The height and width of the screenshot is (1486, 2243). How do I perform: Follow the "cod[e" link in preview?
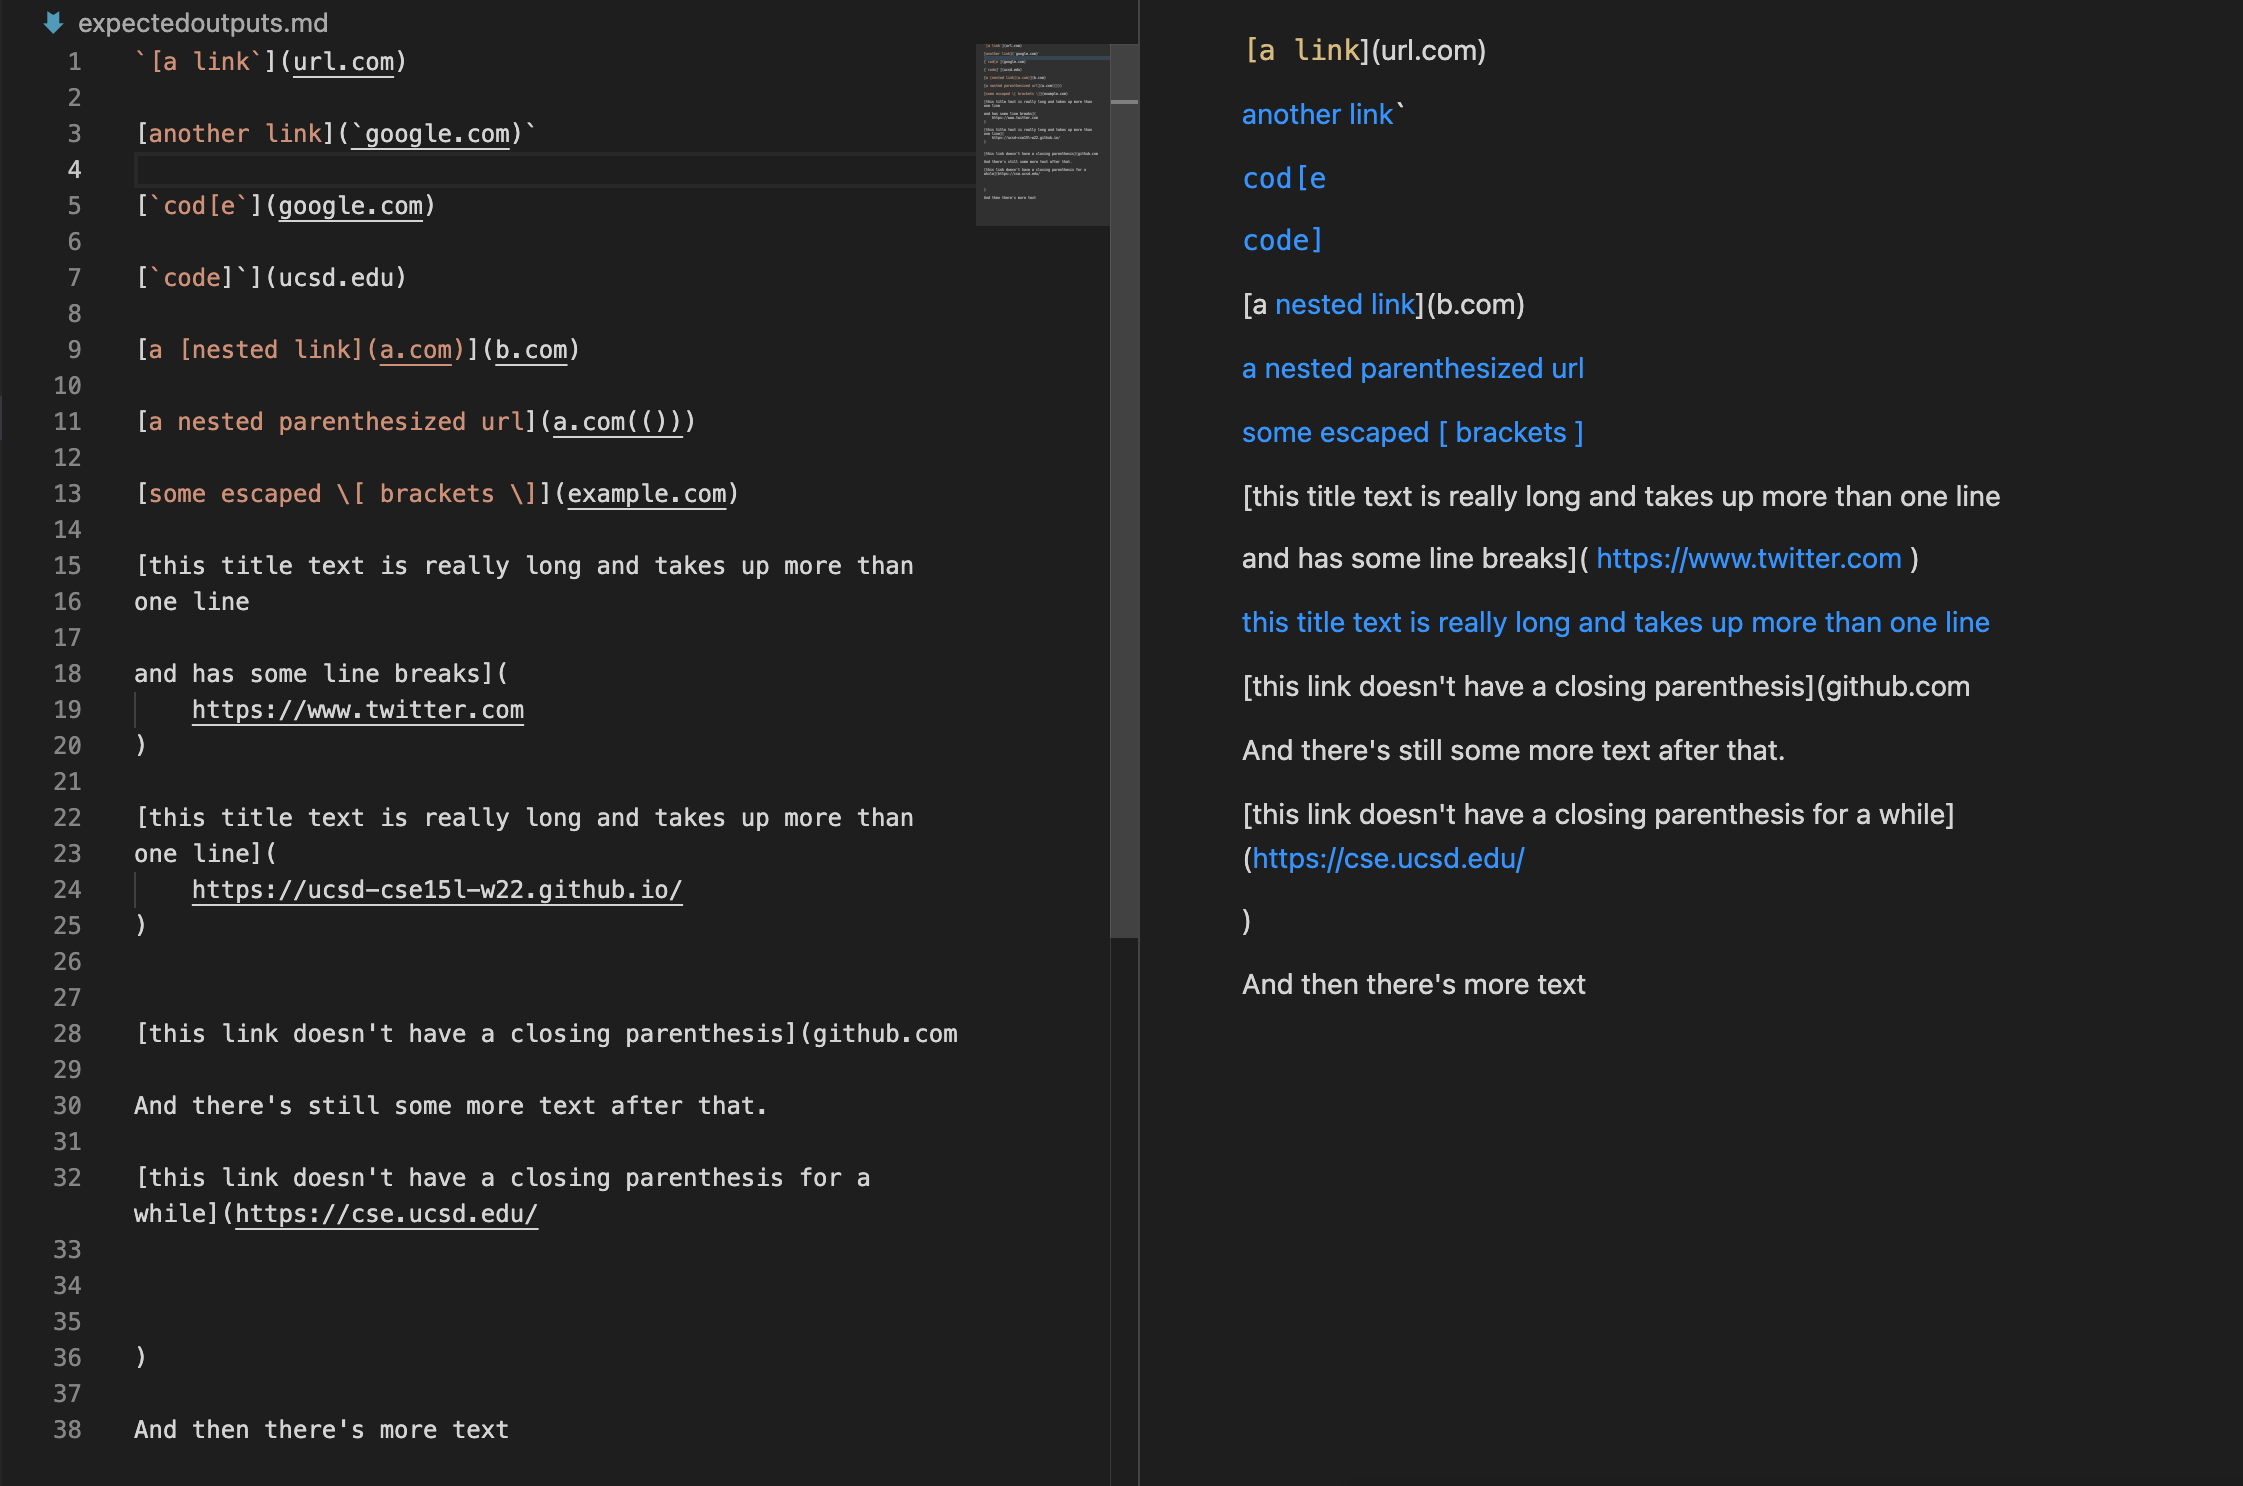tap(1284, 178)
